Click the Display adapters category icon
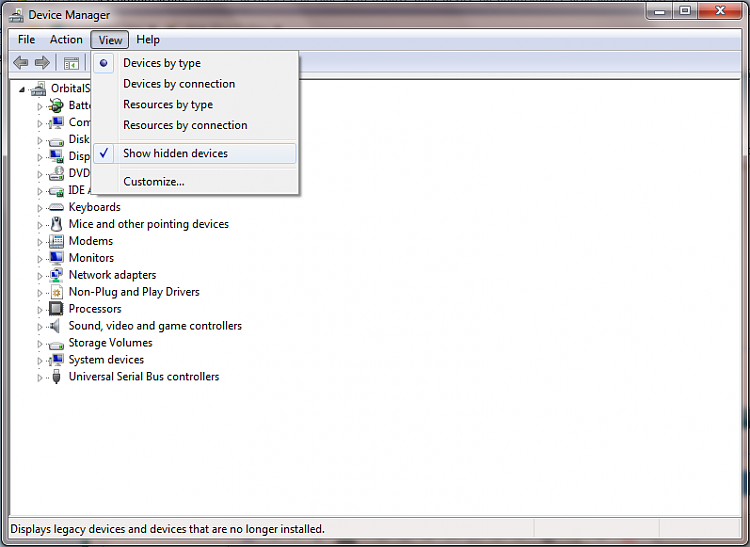Screen dimensions: 750x547 (56, 156)
